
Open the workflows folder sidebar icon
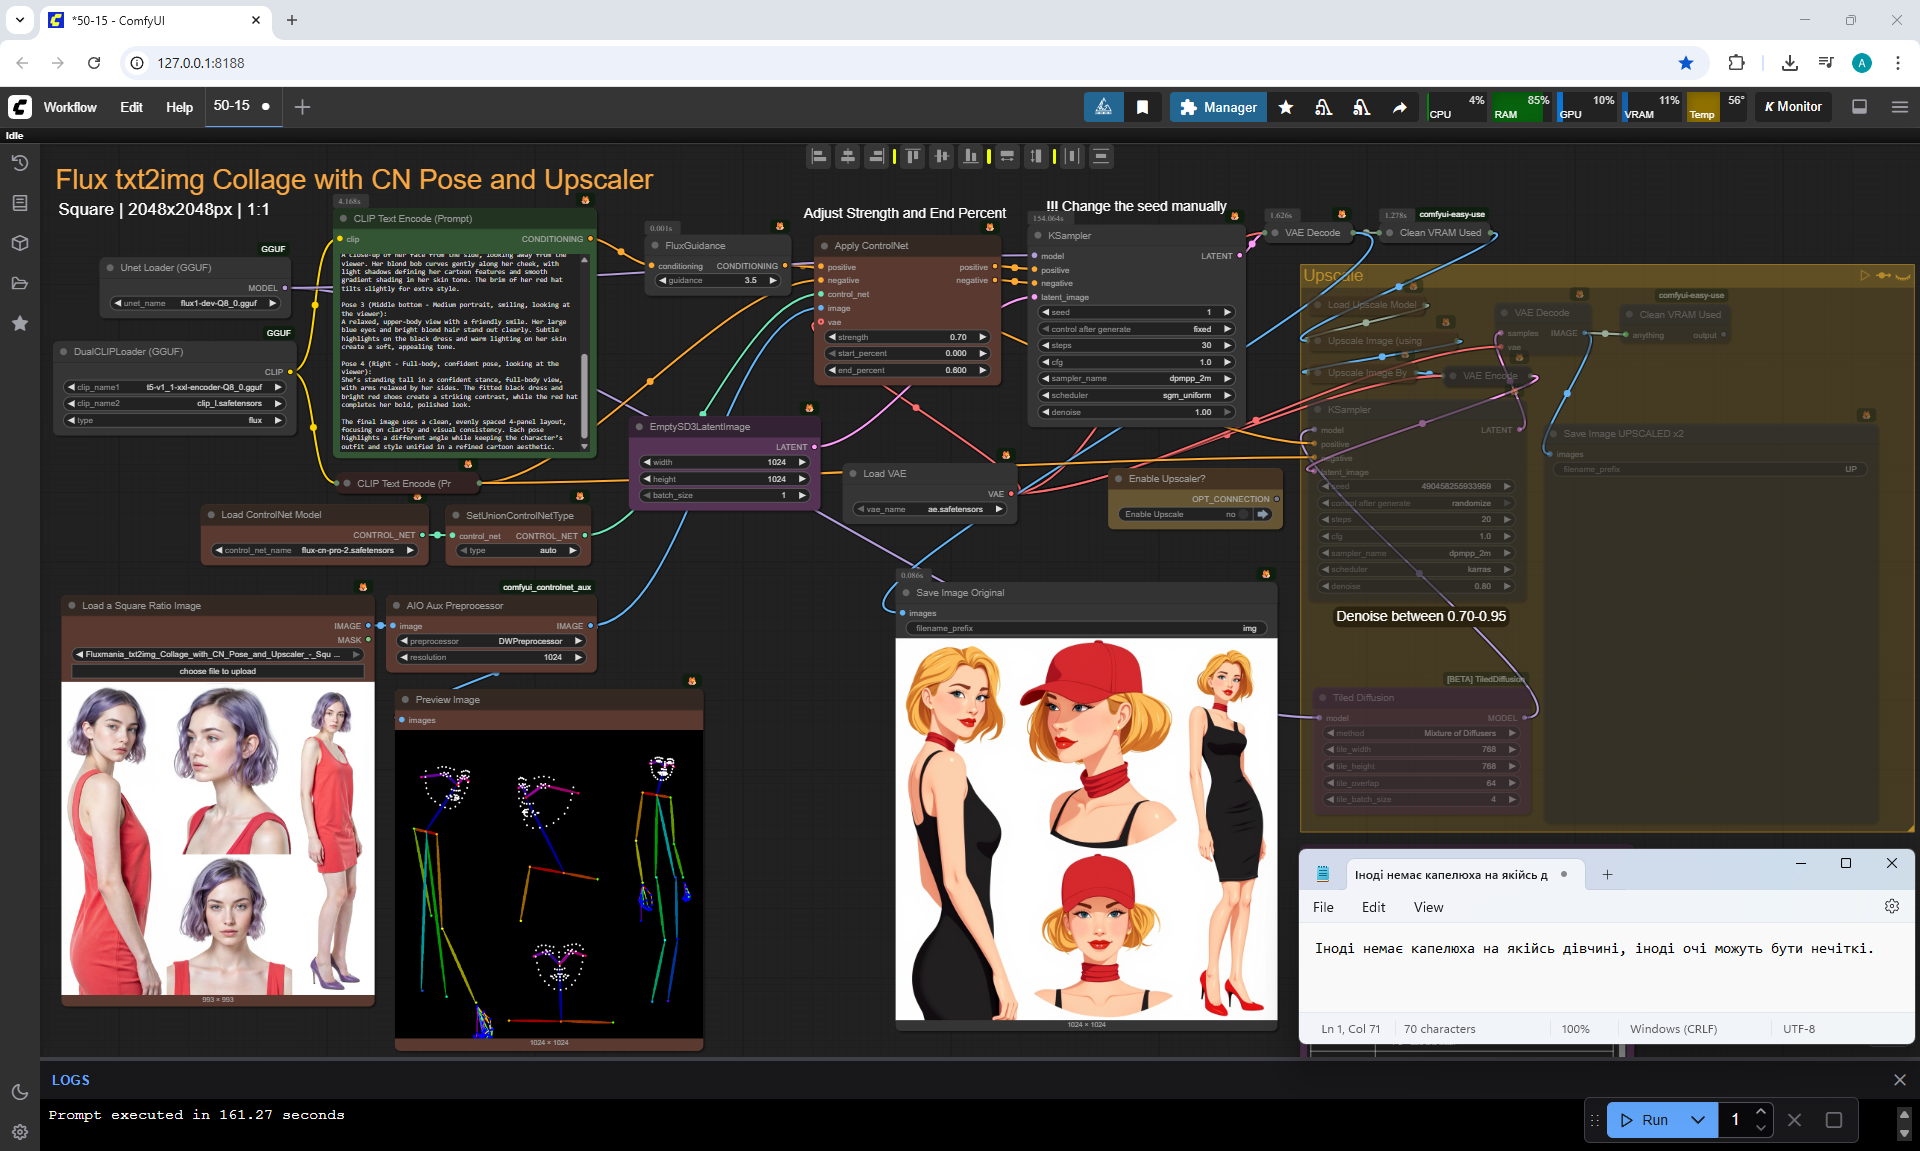point(19,283)
